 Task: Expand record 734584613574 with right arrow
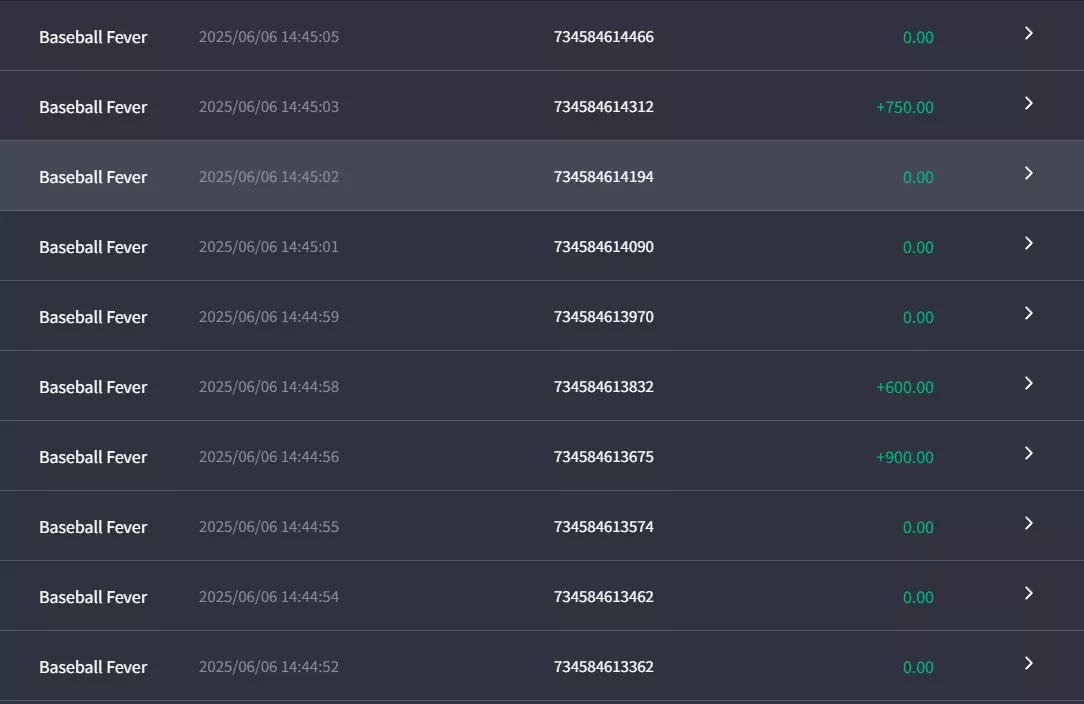pyautogui.click(x=1029, y=523)
